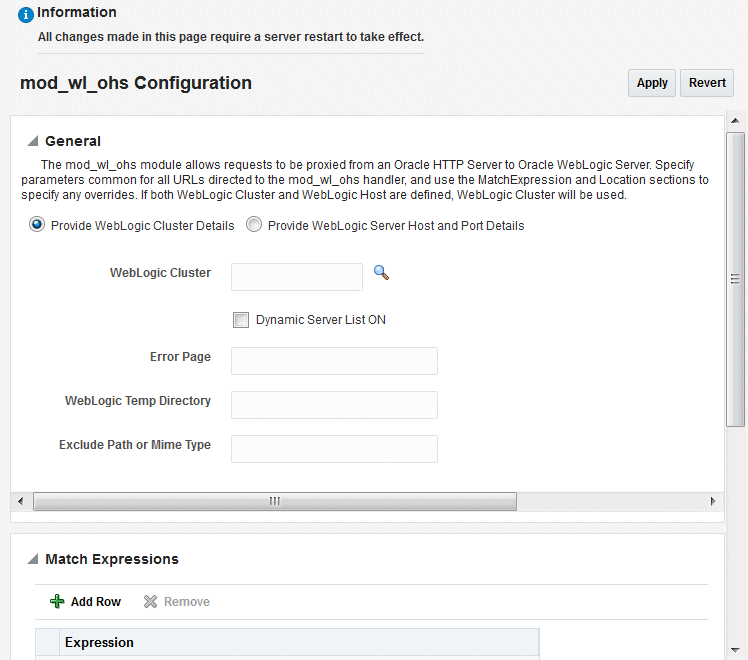Screen dimensions: 748x660
Task: Click the Match Expressions heading
Action: (112, 559)
